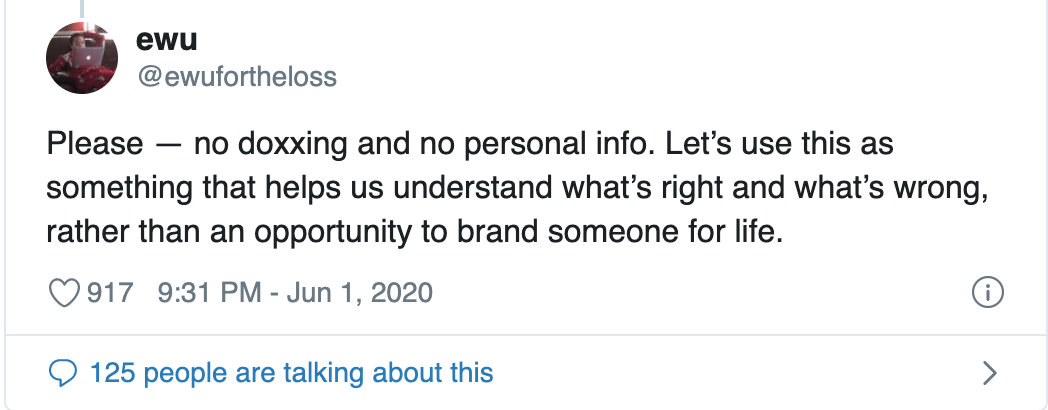Click the Jun 1, 2020 date

click(360, 293)
